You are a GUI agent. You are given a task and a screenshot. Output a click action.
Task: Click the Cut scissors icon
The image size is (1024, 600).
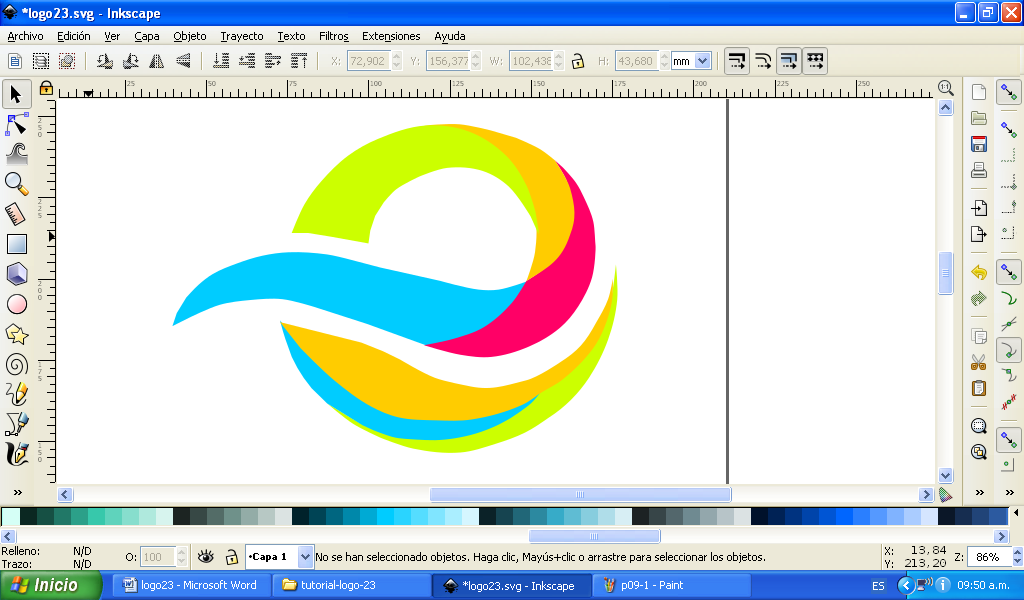click(x=978, y=362)
